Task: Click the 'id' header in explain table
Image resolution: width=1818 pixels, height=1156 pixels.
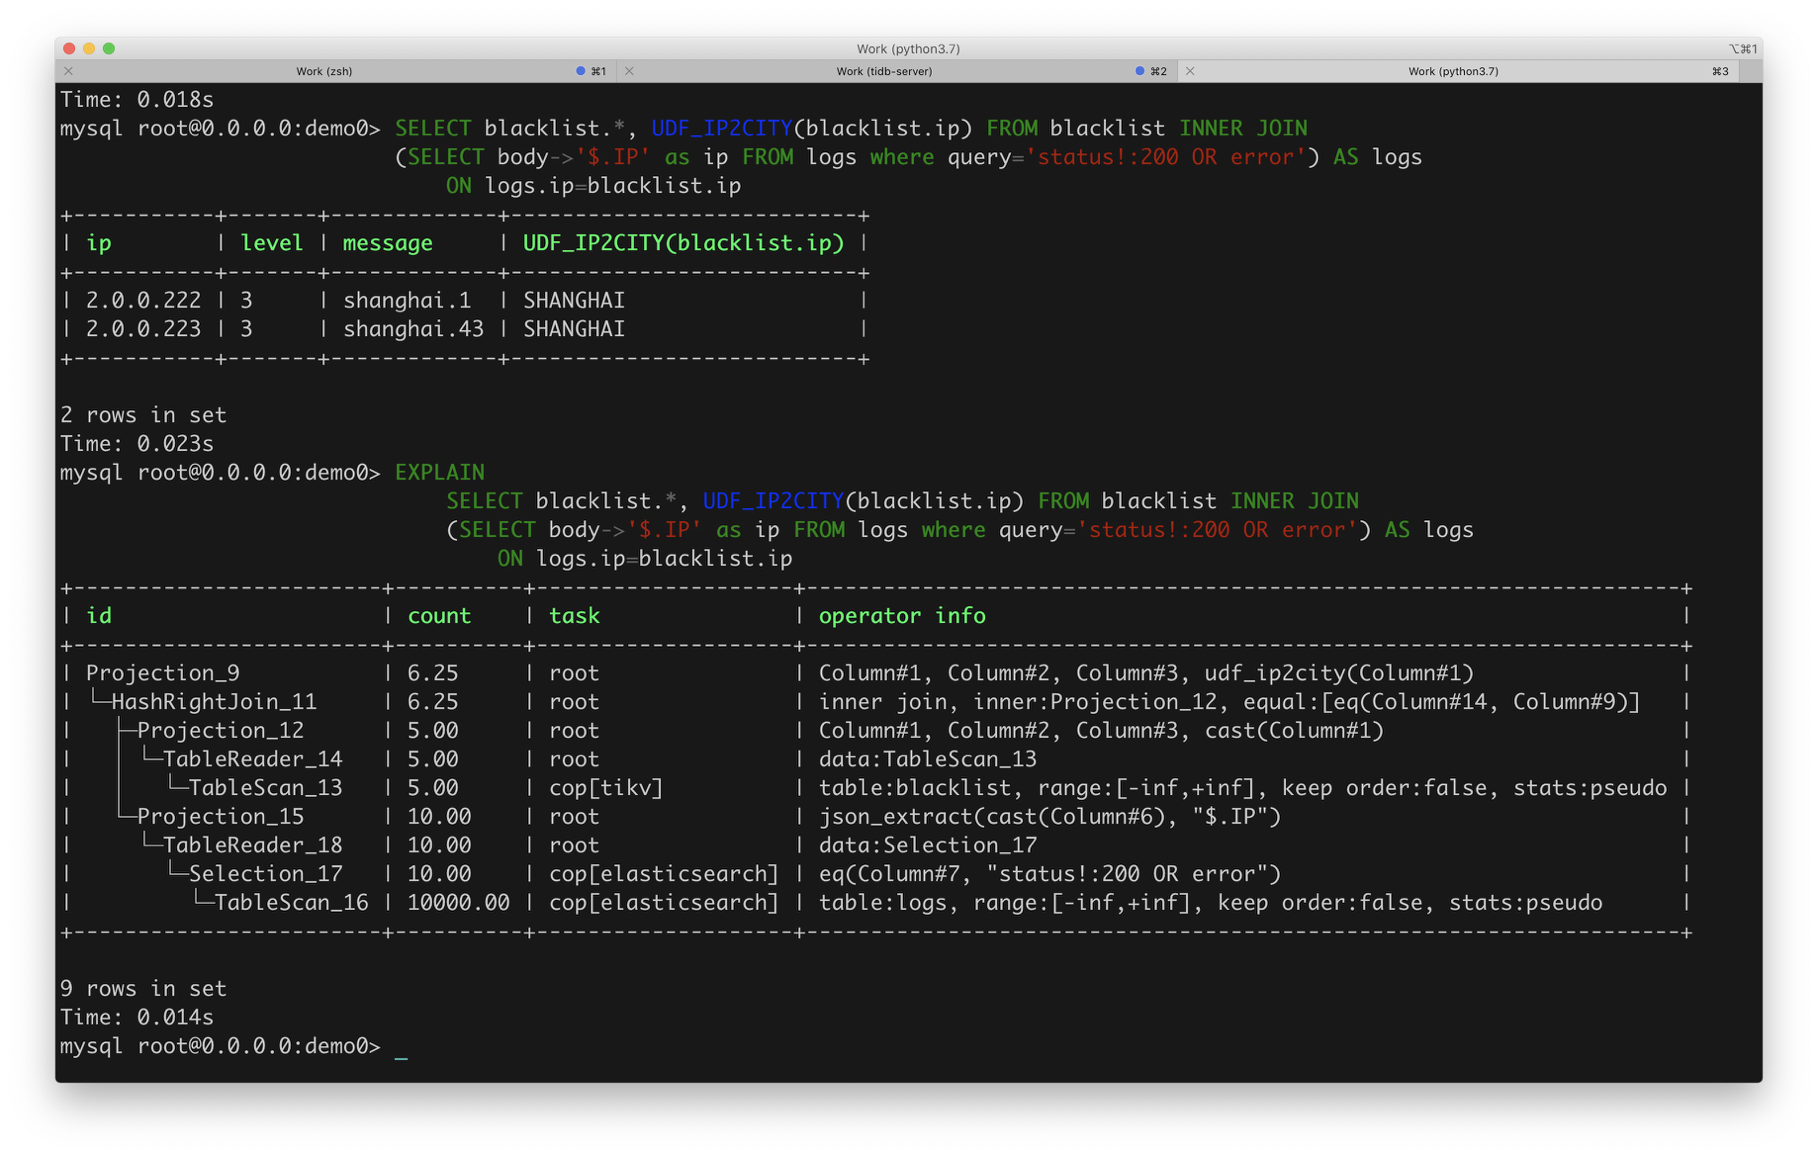Action: tap(99, 616)
